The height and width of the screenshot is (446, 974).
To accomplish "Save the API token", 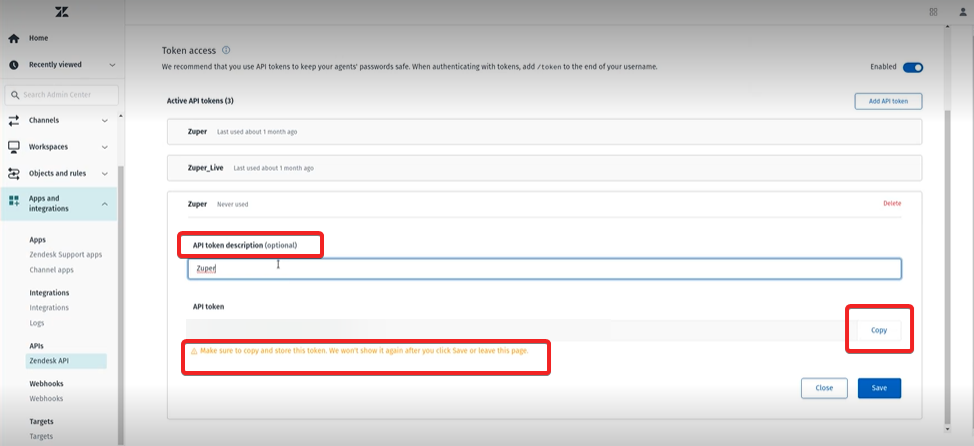I will (x=879, y=388).
